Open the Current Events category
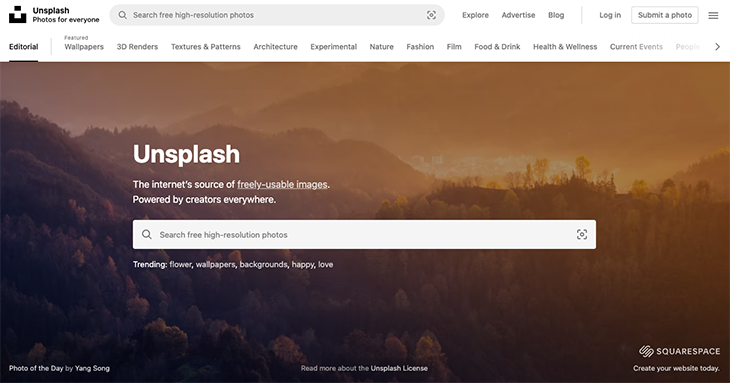This screenshot has width=730, height=383. 636,47
